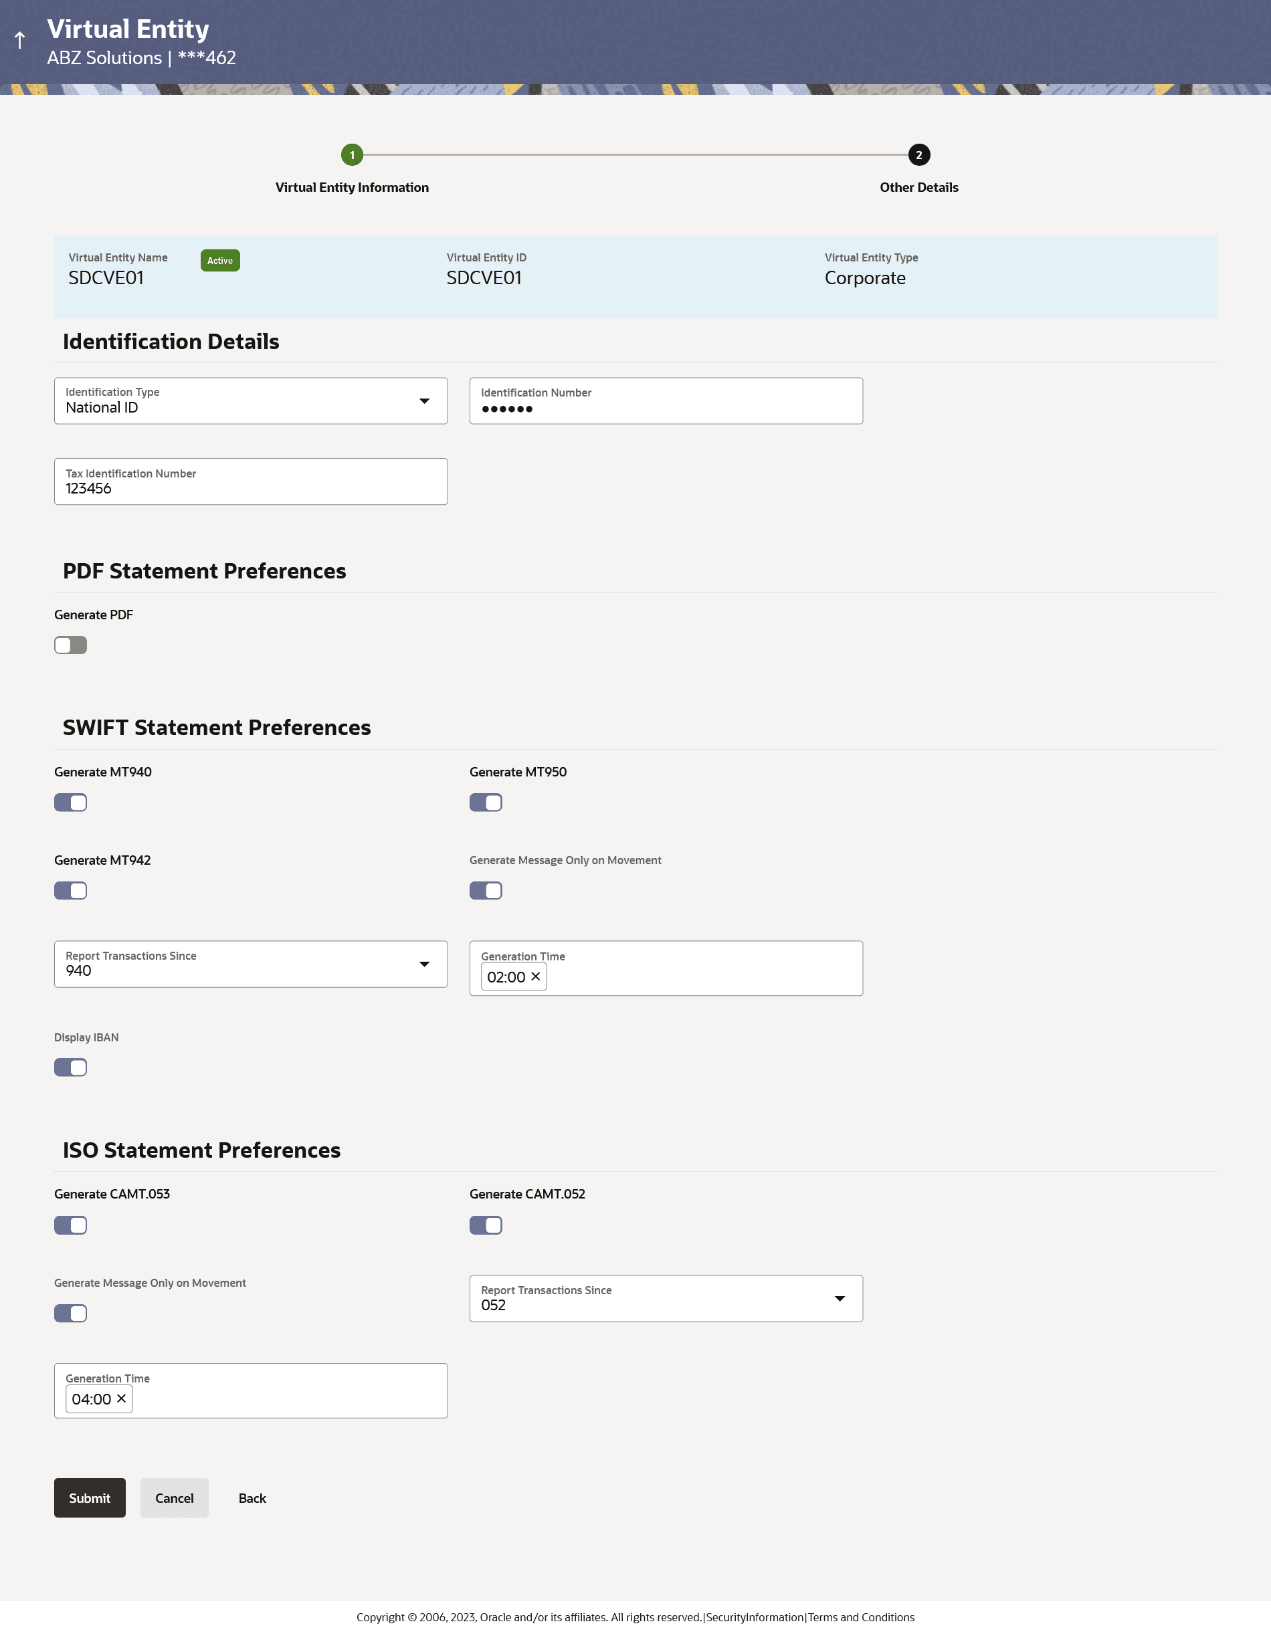The height and width of the screenshot is (1652, 1271).
Task: Turn off Generate MT950 switch
Action: (x=486, y=802)
